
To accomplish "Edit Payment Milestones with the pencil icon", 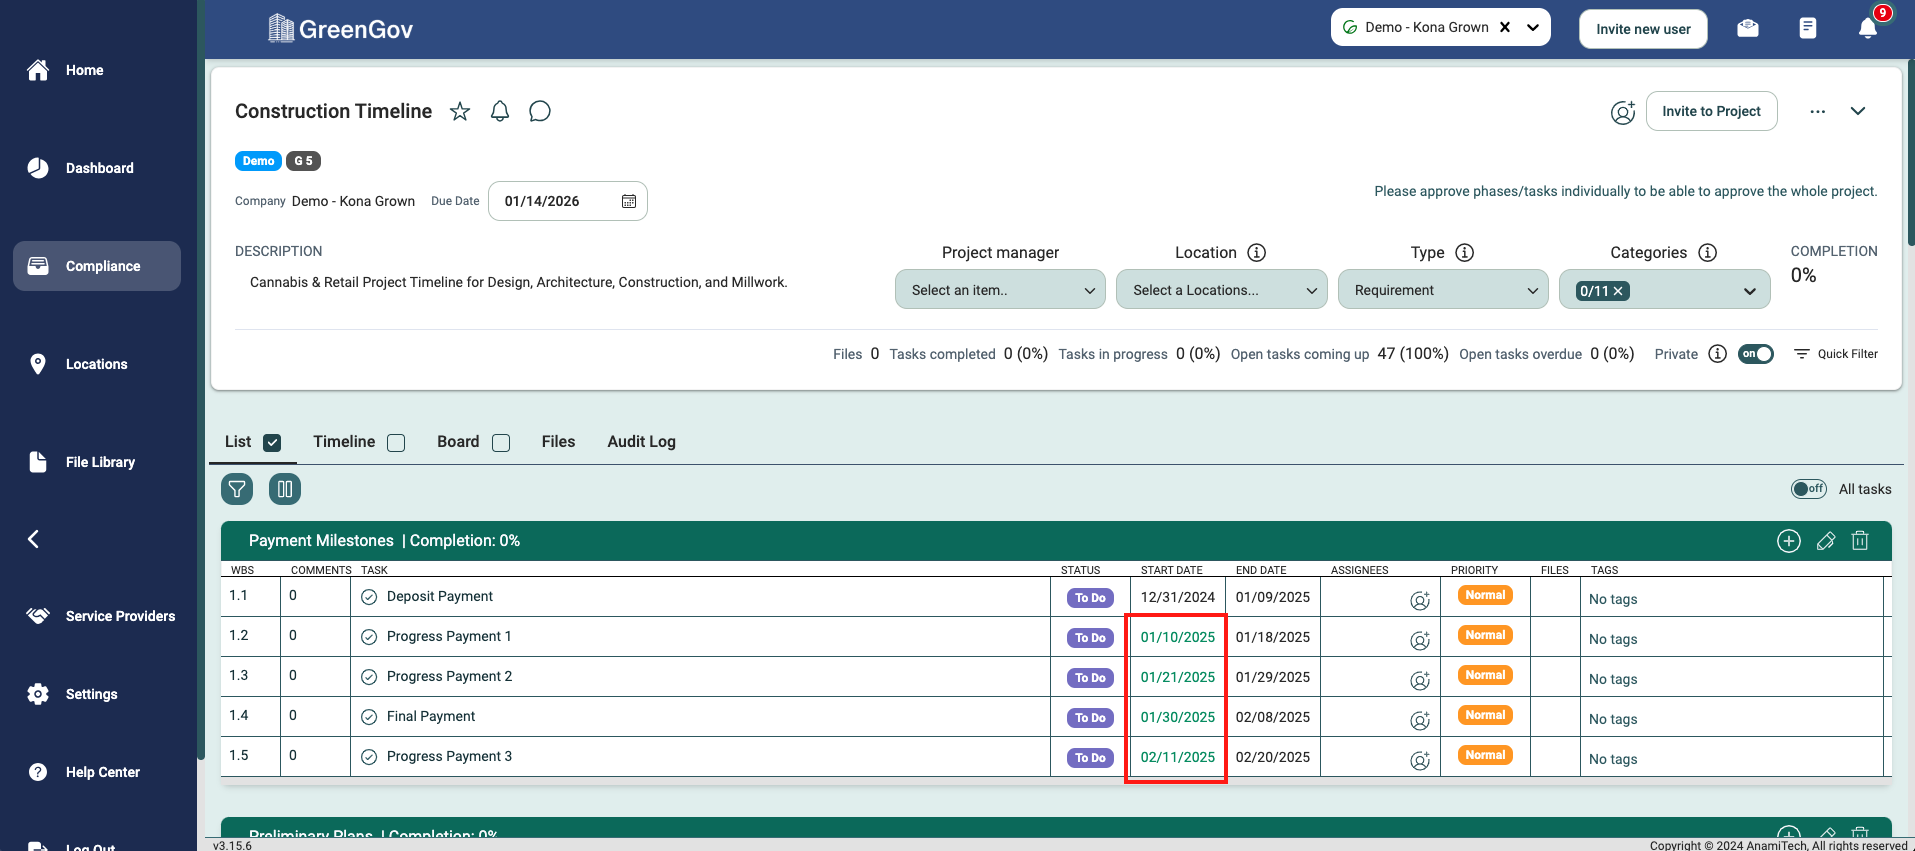I will 1825,541.
